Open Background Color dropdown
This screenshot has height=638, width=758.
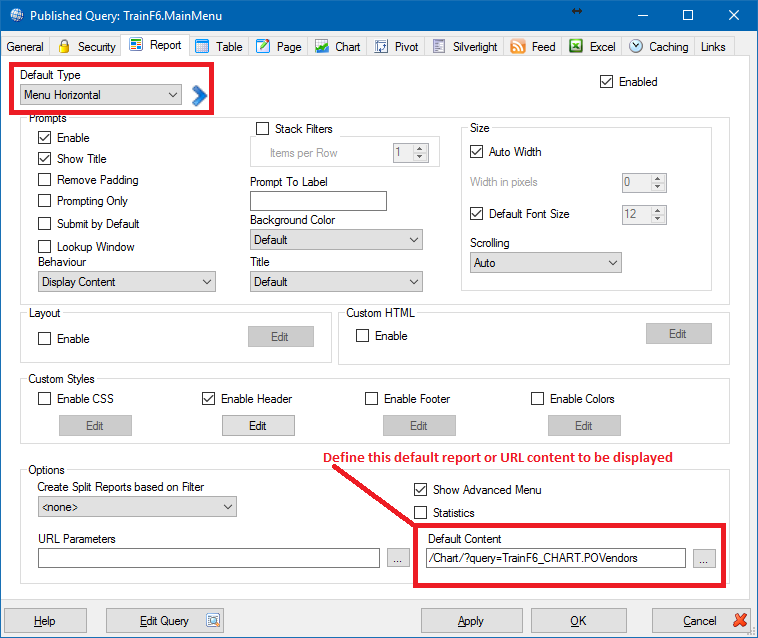click(336, 240)
